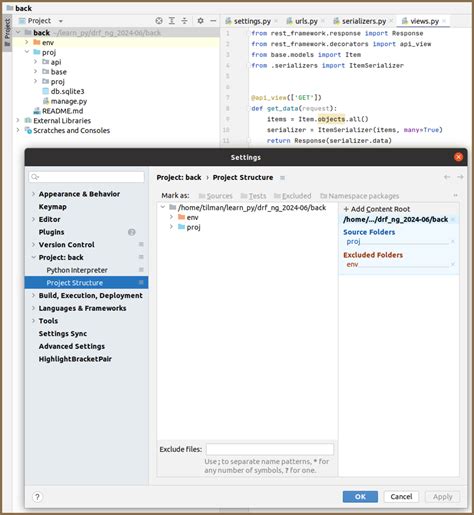Screen dimensions: 474x515
Task: Click the Select Opened File target icon
Action: coord(159,21)
